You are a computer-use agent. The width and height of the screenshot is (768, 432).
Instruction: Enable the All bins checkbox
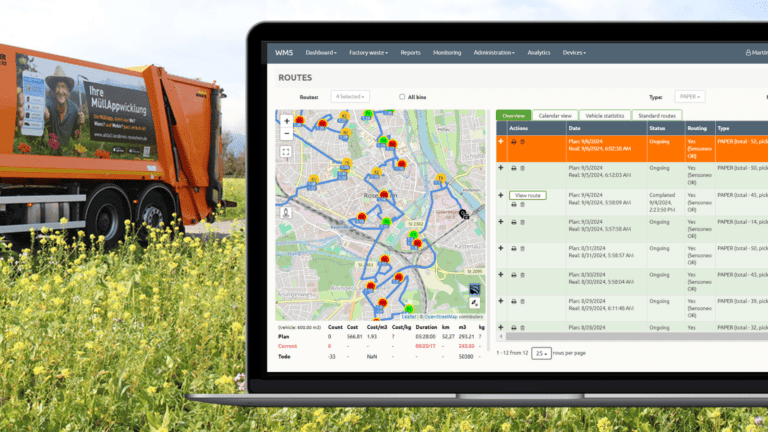[x=402, y=97]
